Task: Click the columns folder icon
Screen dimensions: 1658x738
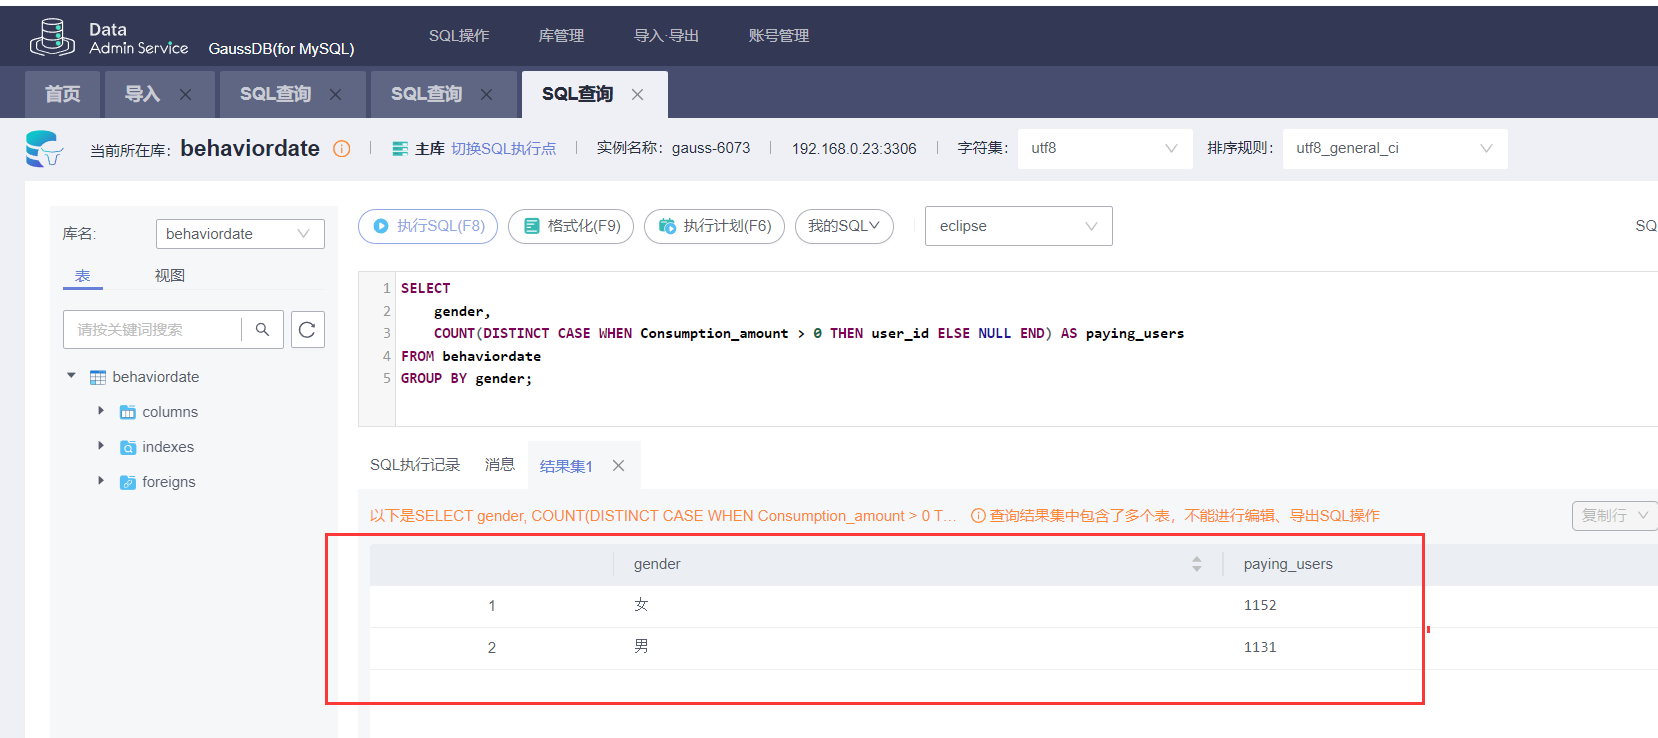Action: point(128,412)
